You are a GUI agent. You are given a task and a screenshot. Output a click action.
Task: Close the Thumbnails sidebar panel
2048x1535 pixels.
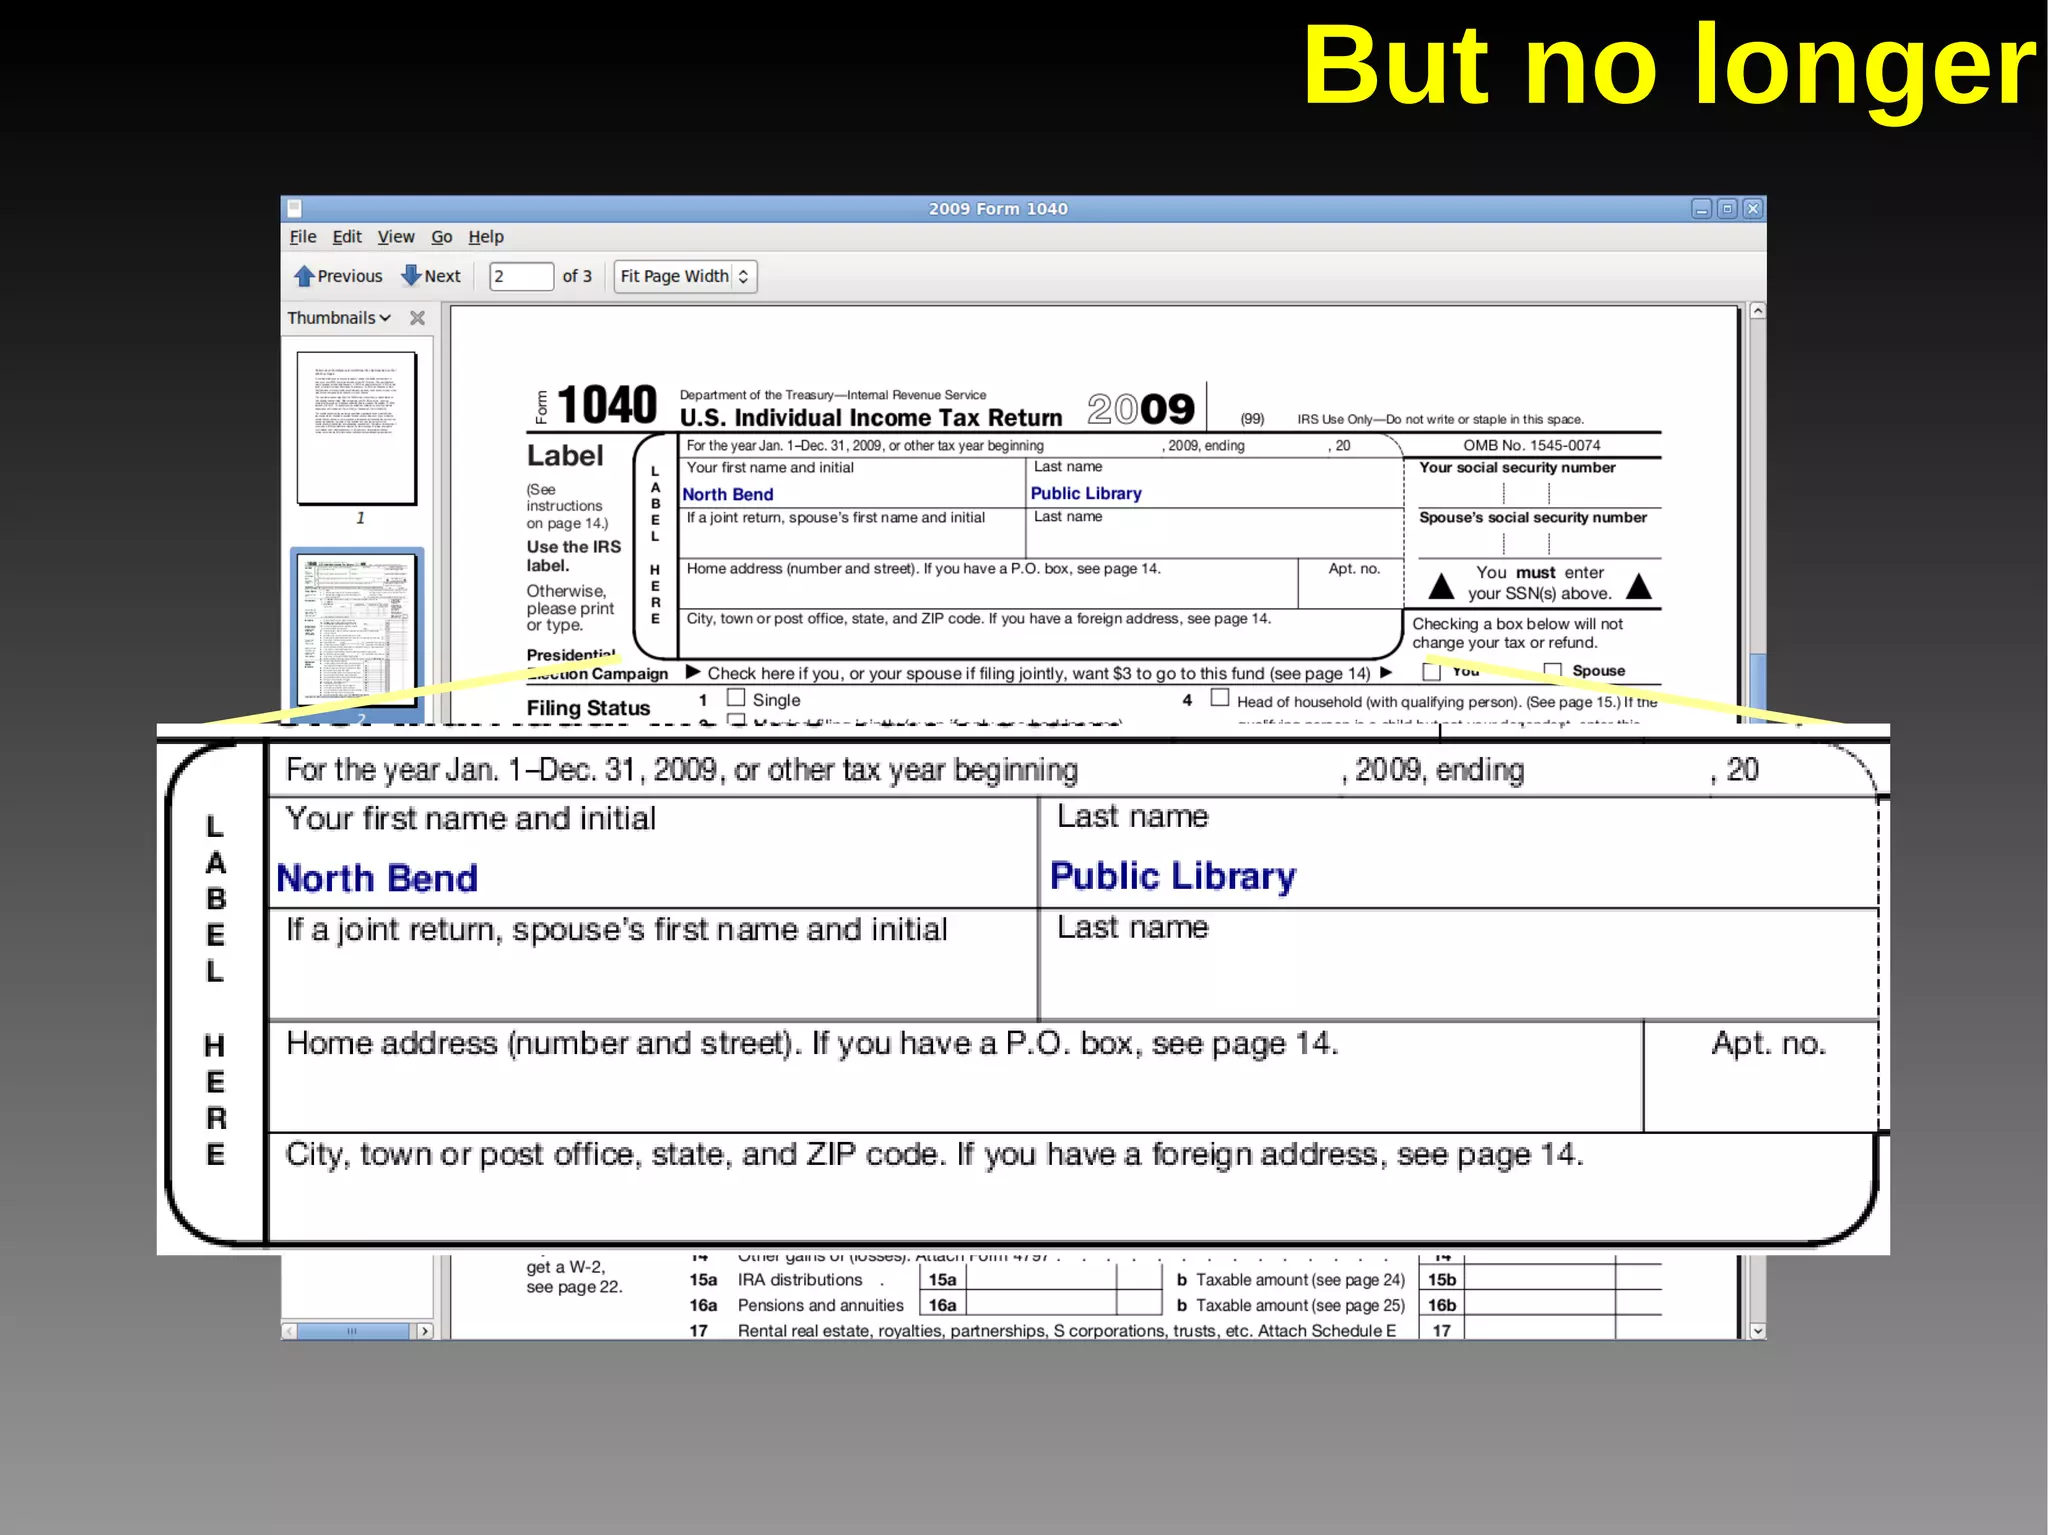click(418, 318)
